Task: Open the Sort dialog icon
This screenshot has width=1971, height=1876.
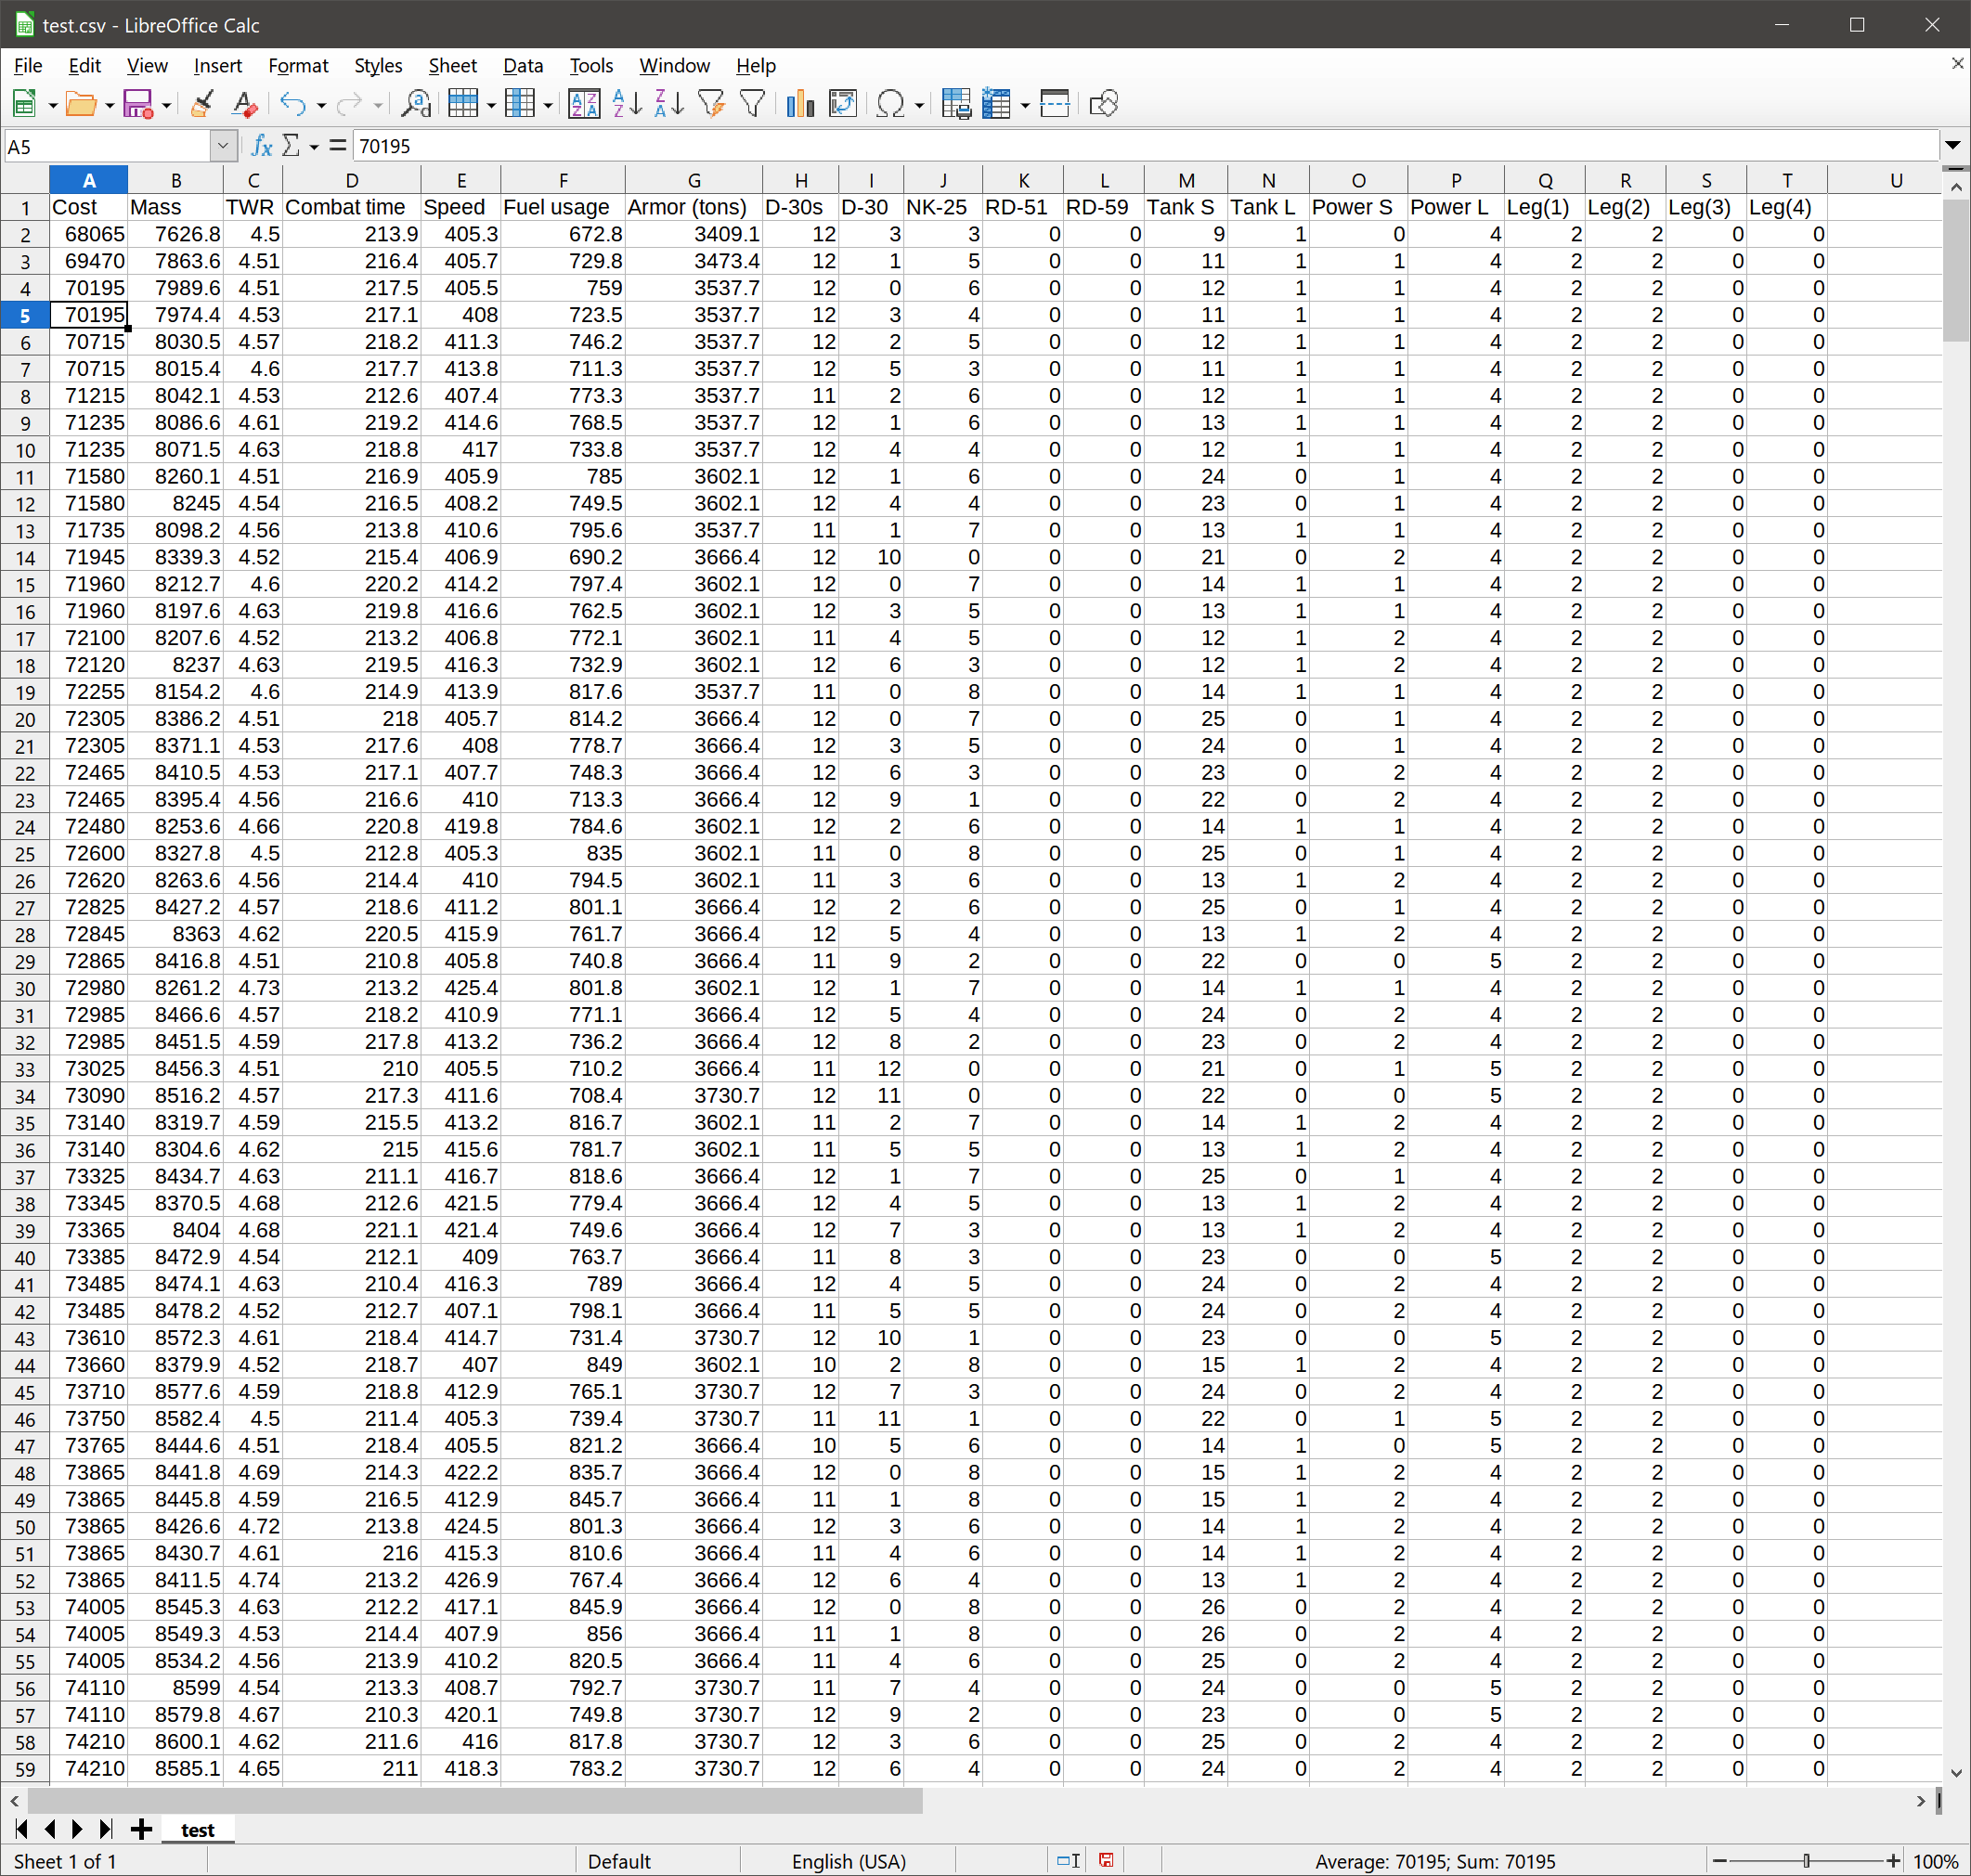Action: tap(584, 104)
